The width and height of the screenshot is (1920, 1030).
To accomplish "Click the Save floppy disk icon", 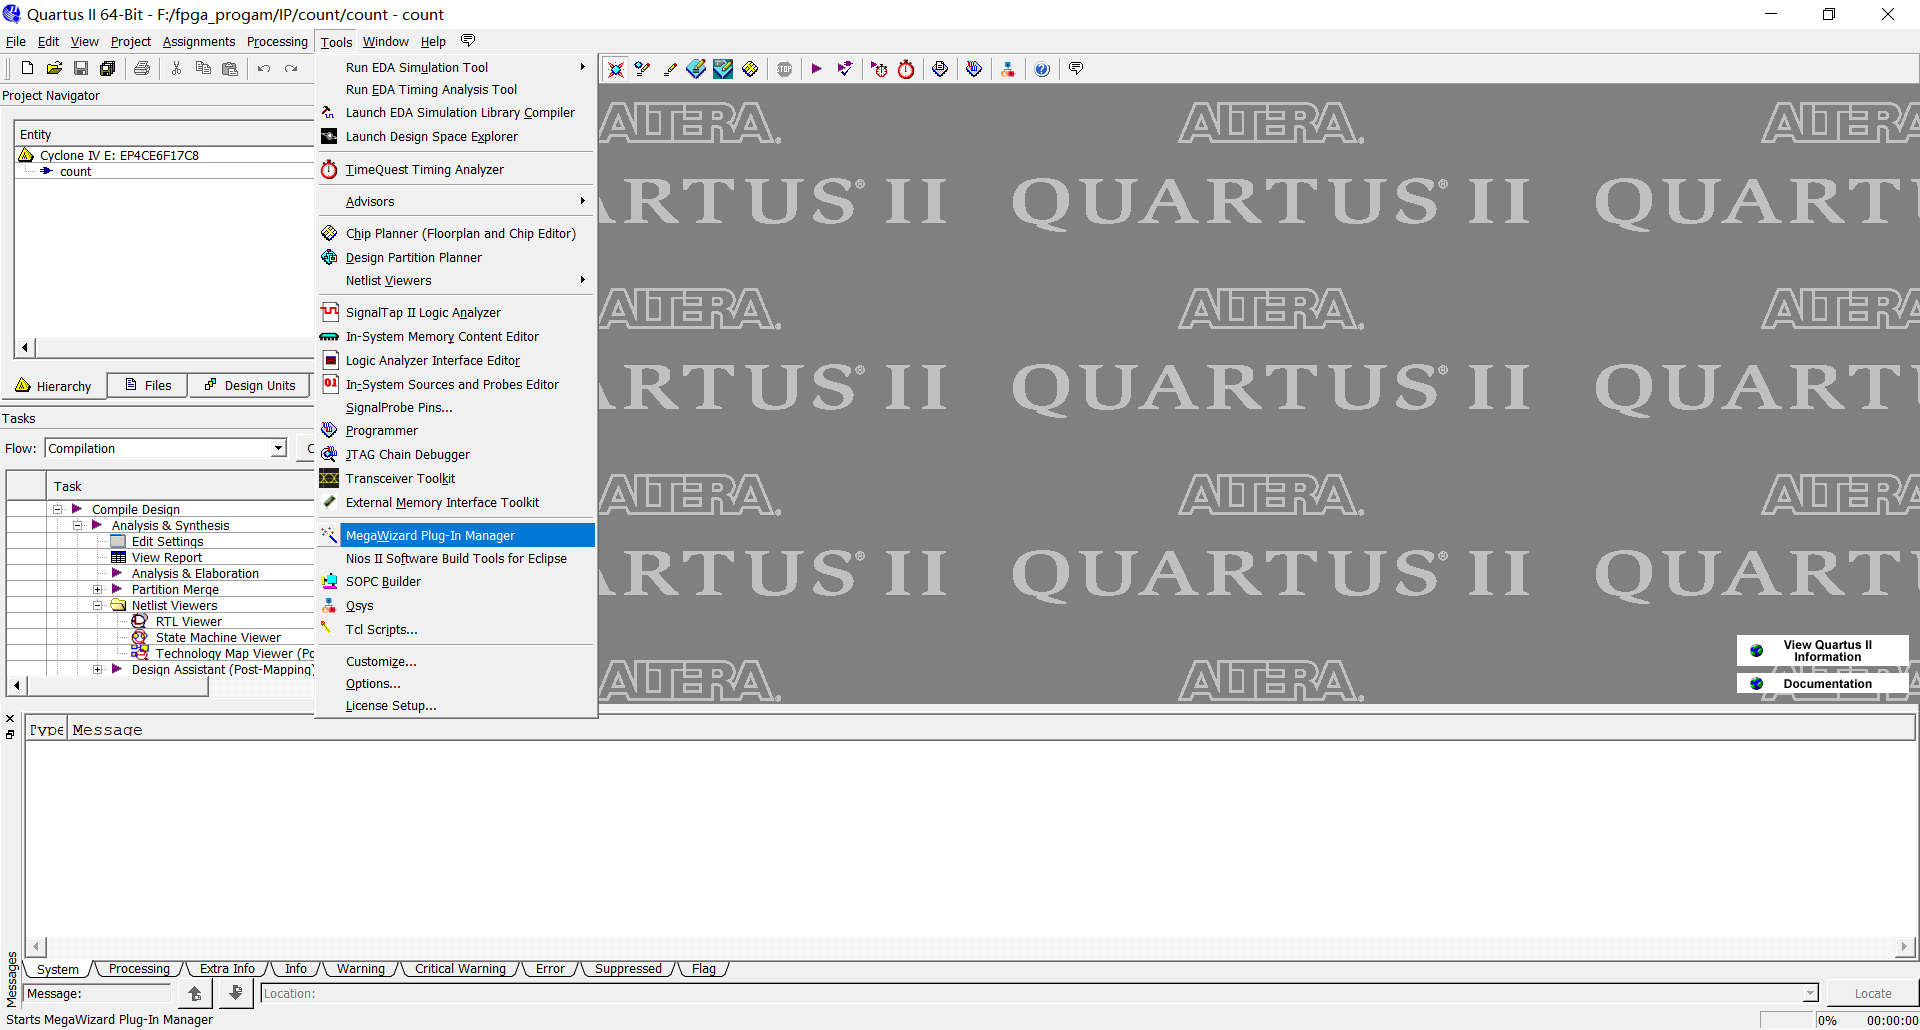I will [81, 68].
